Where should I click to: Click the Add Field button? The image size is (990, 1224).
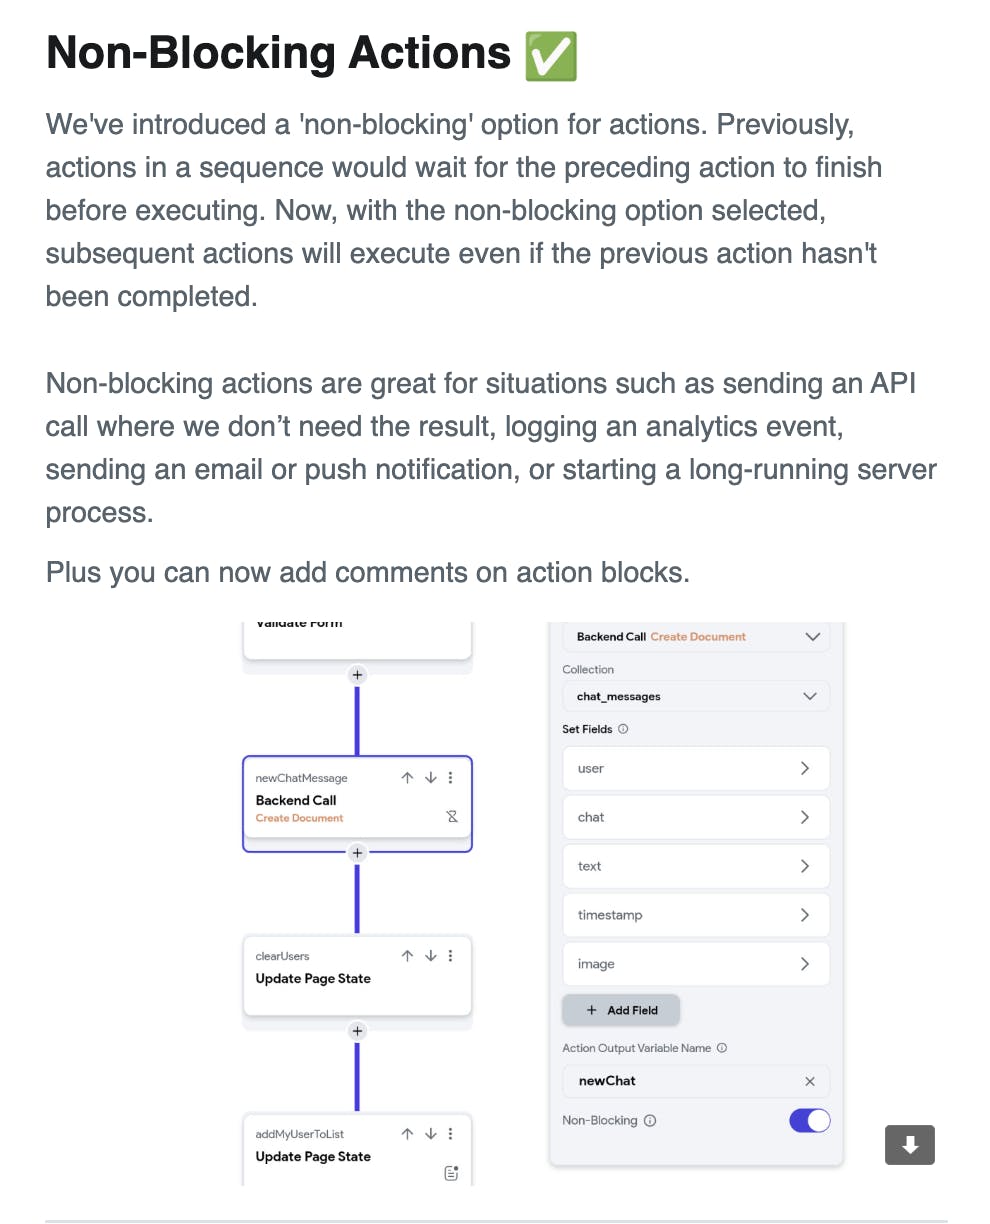tap(621, 1010)
